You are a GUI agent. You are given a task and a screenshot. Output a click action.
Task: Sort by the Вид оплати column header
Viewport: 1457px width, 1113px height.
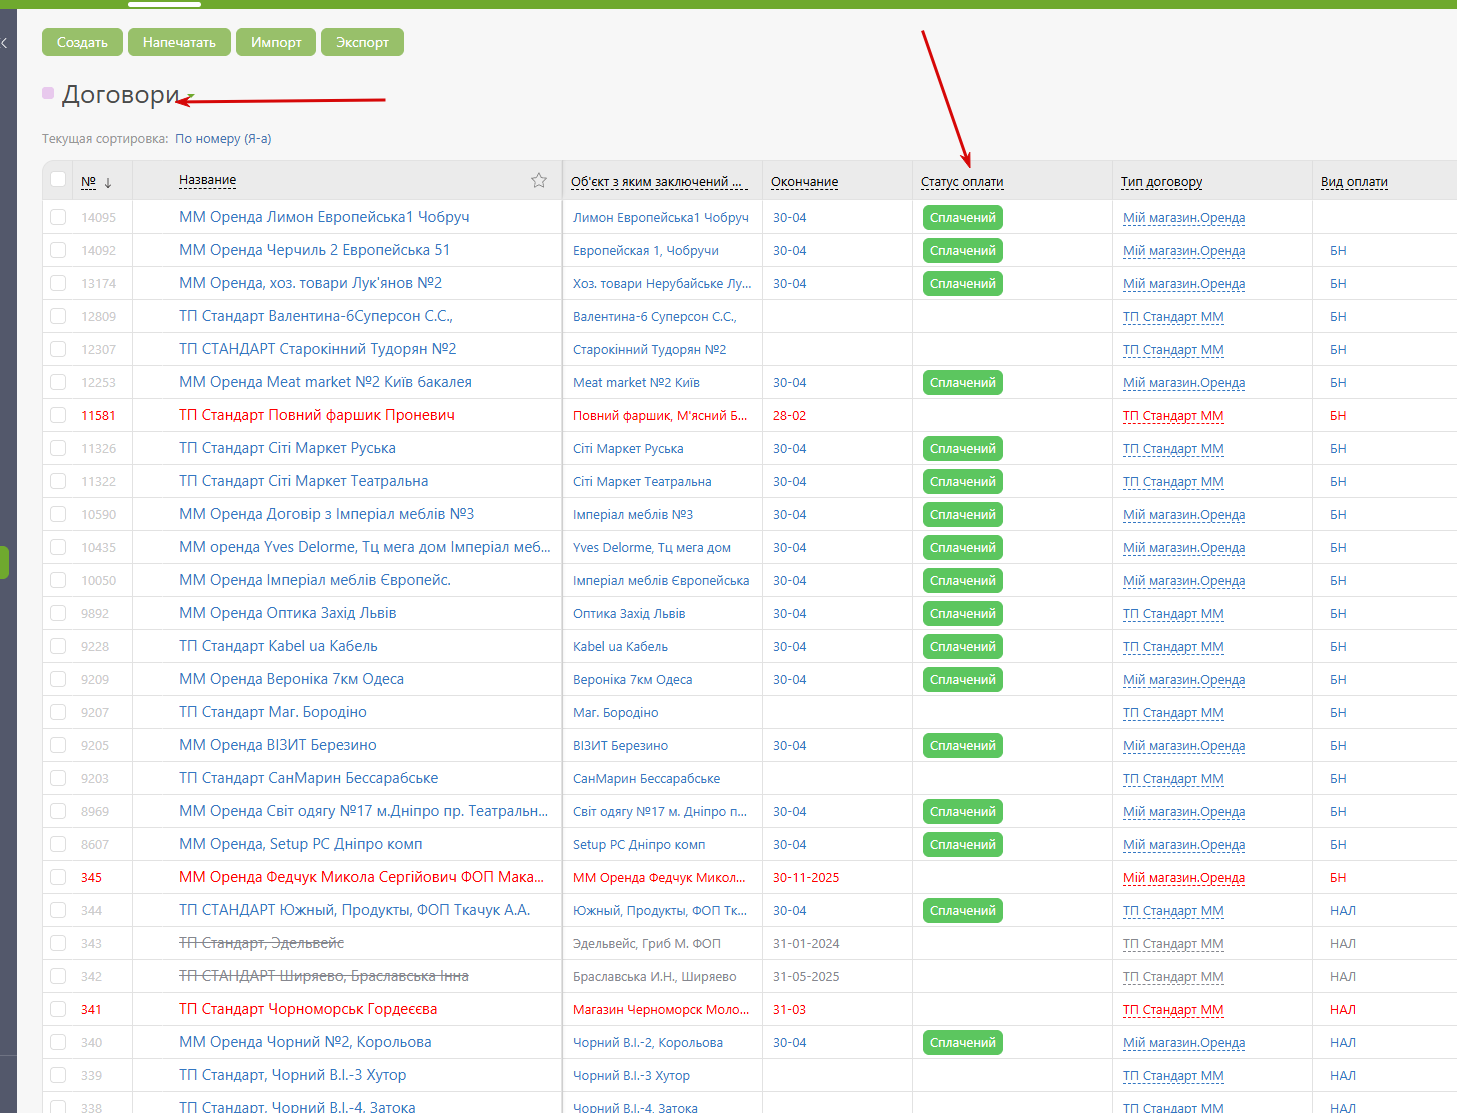[1354, 182]
